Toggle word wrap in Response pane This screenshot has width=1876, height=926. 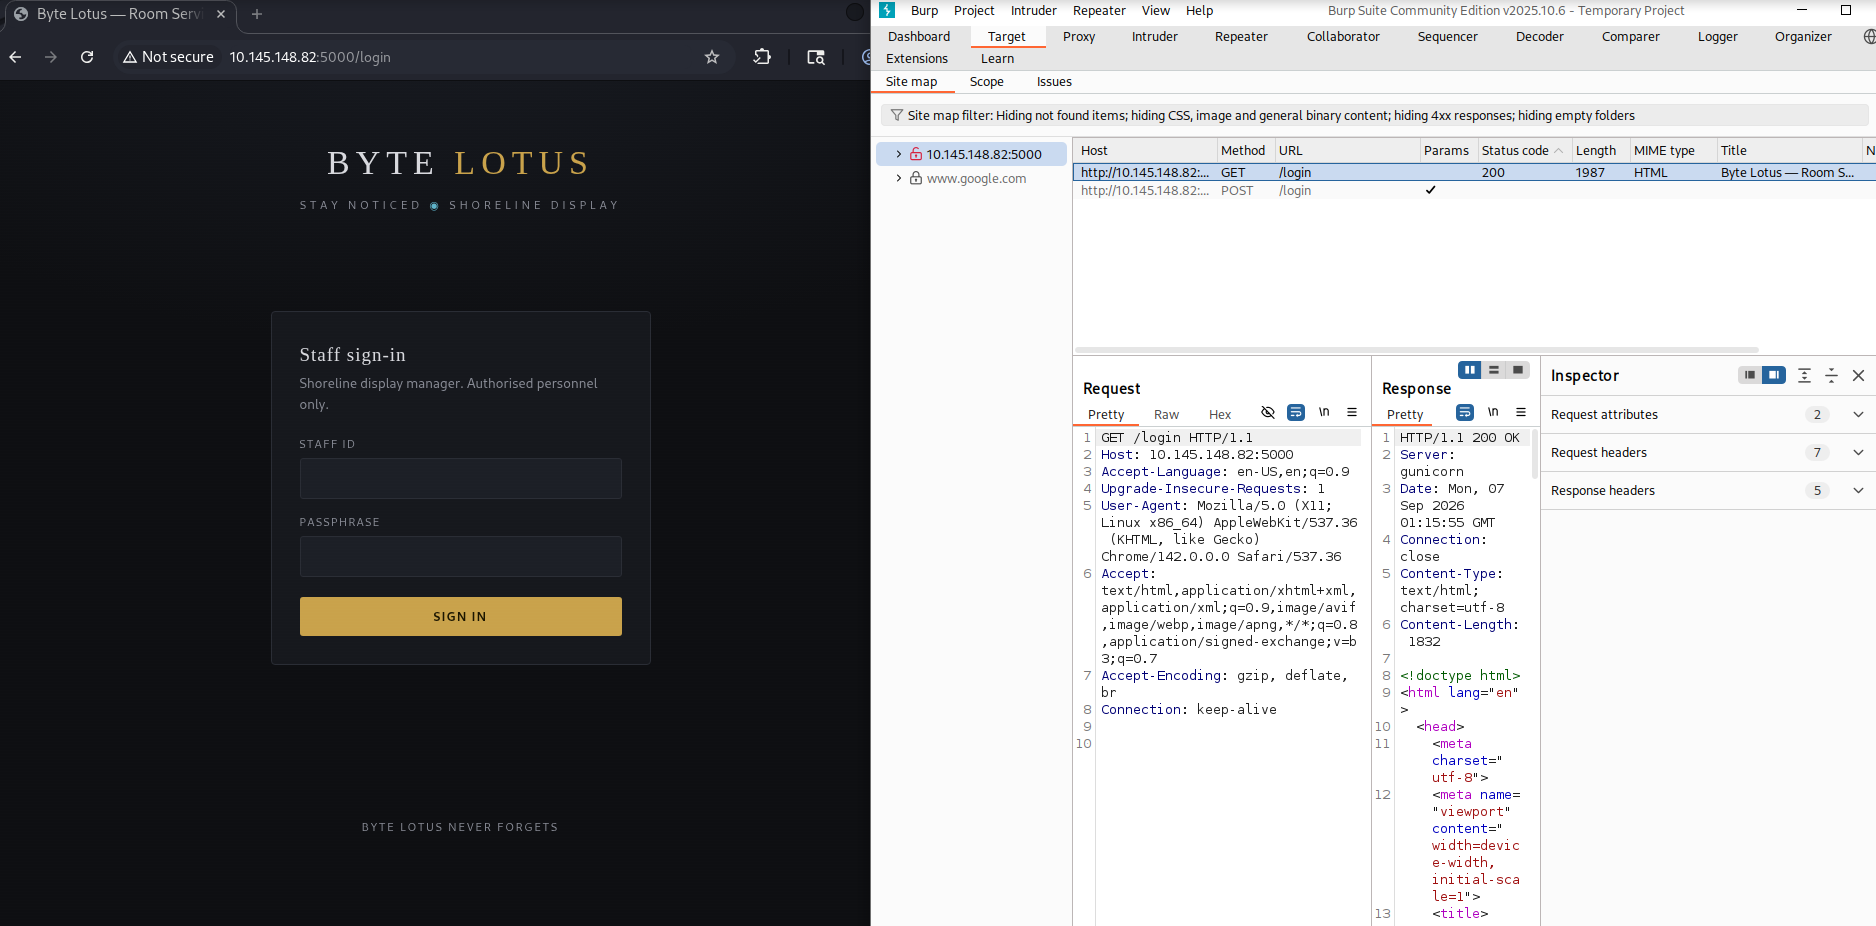(x=1465, y=412)
